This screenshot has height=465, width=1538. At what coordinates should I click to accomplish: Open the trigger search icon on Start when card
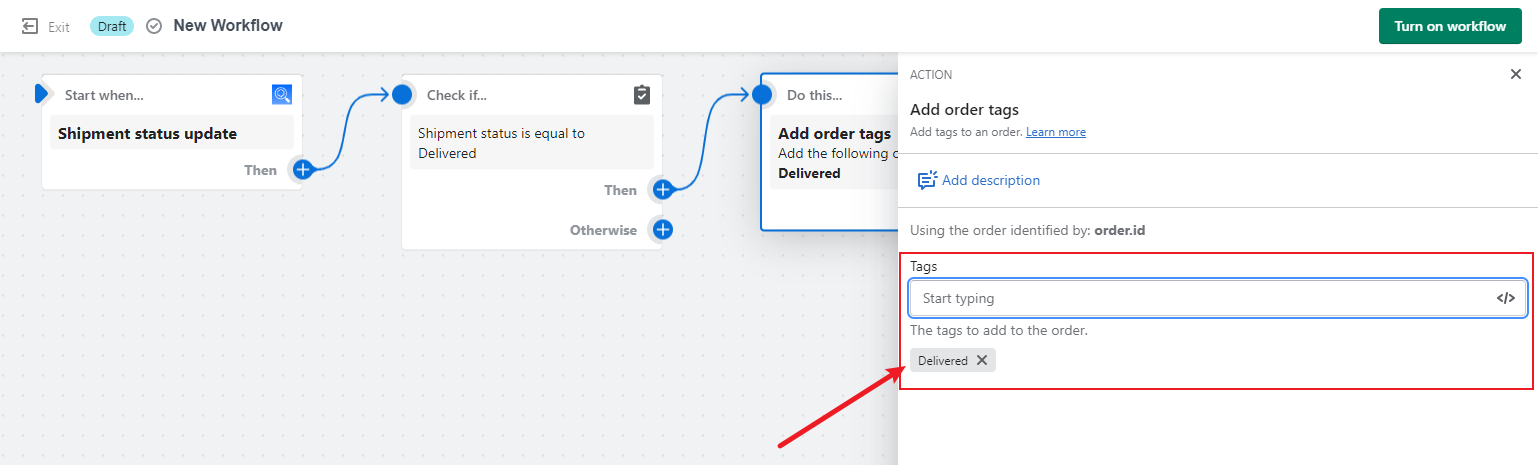pyautogui.click(x=281, y=95)
